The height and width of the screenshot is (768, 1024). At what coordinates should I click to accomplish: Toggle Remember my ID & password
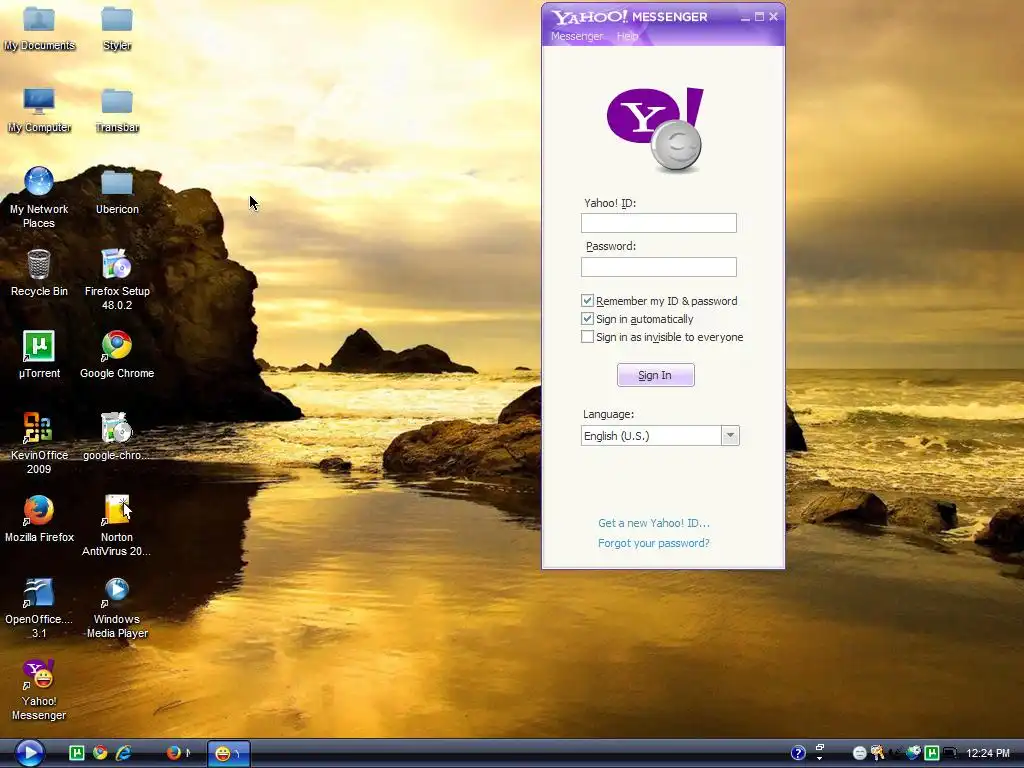click(x=587, y=300)
